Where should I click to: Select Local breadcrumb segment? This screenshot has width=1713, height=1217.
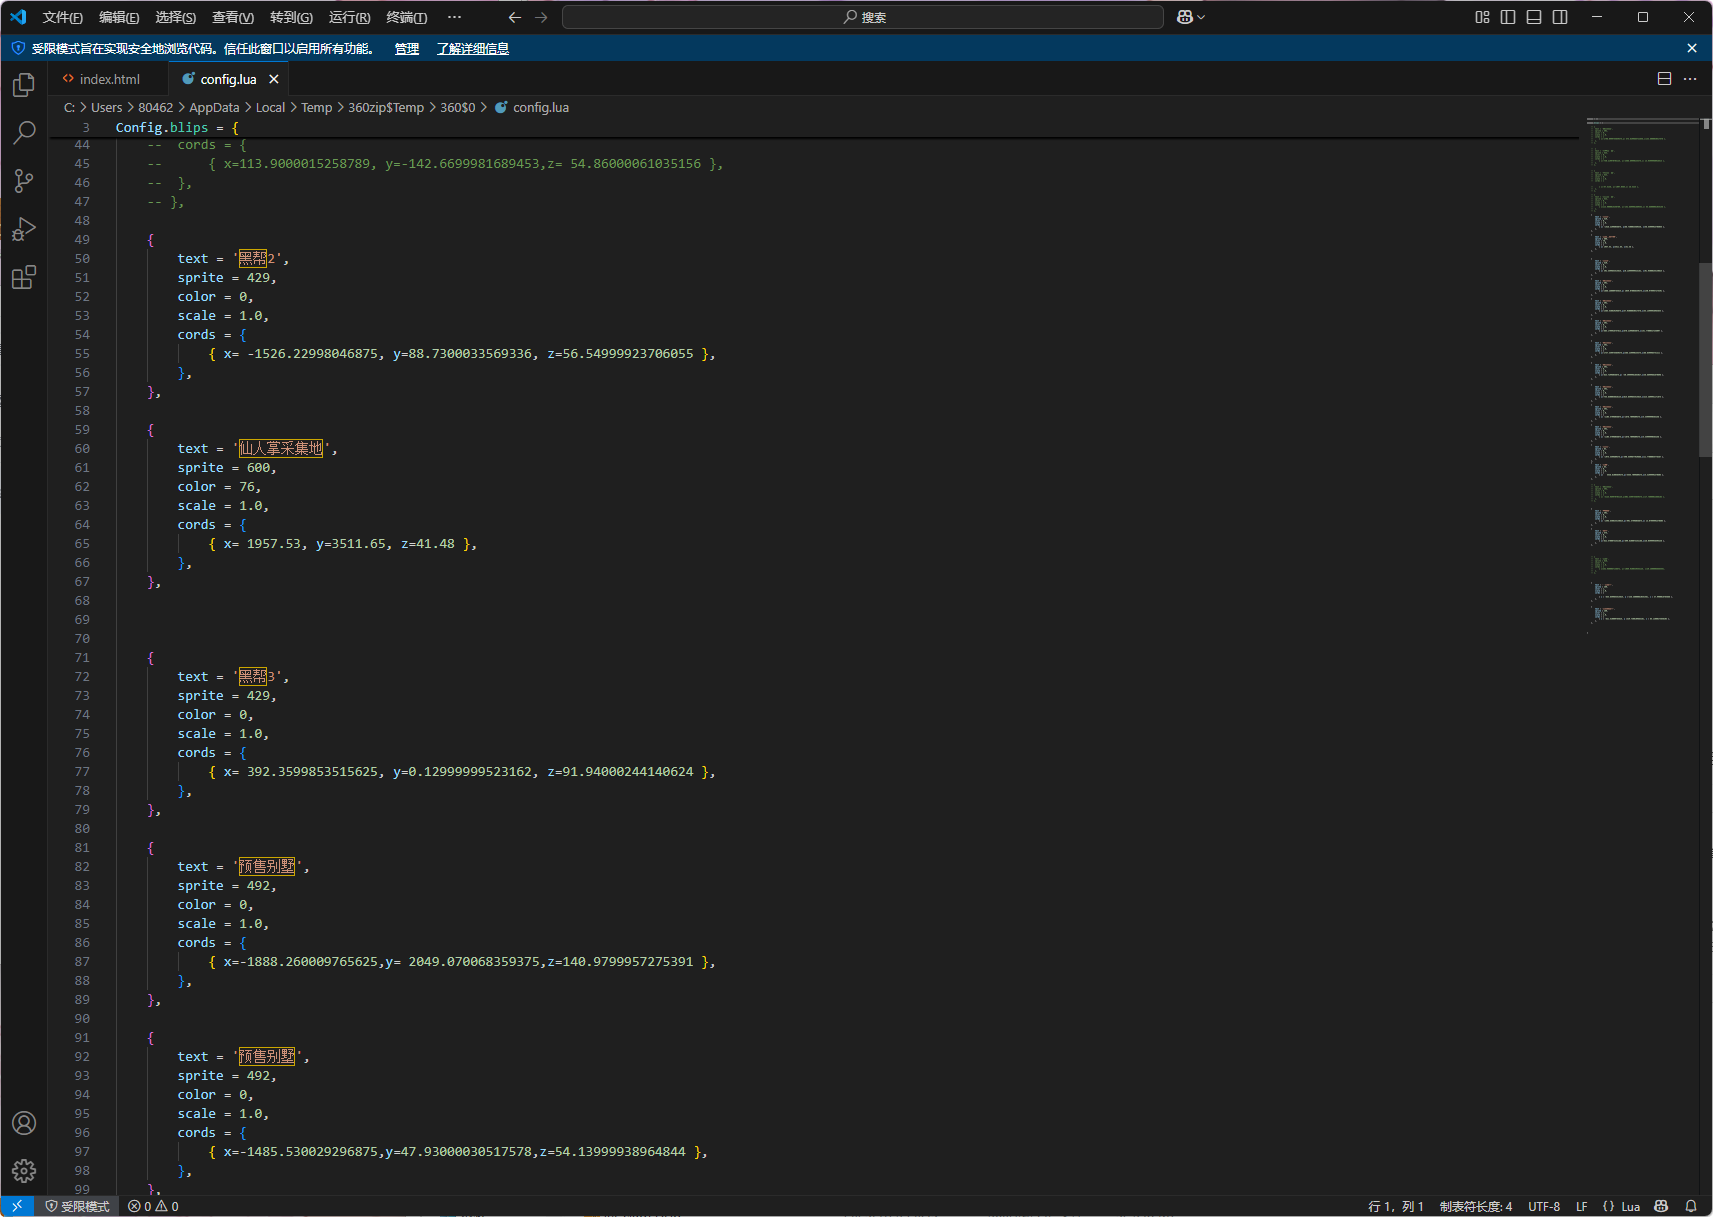pos(270,107)
